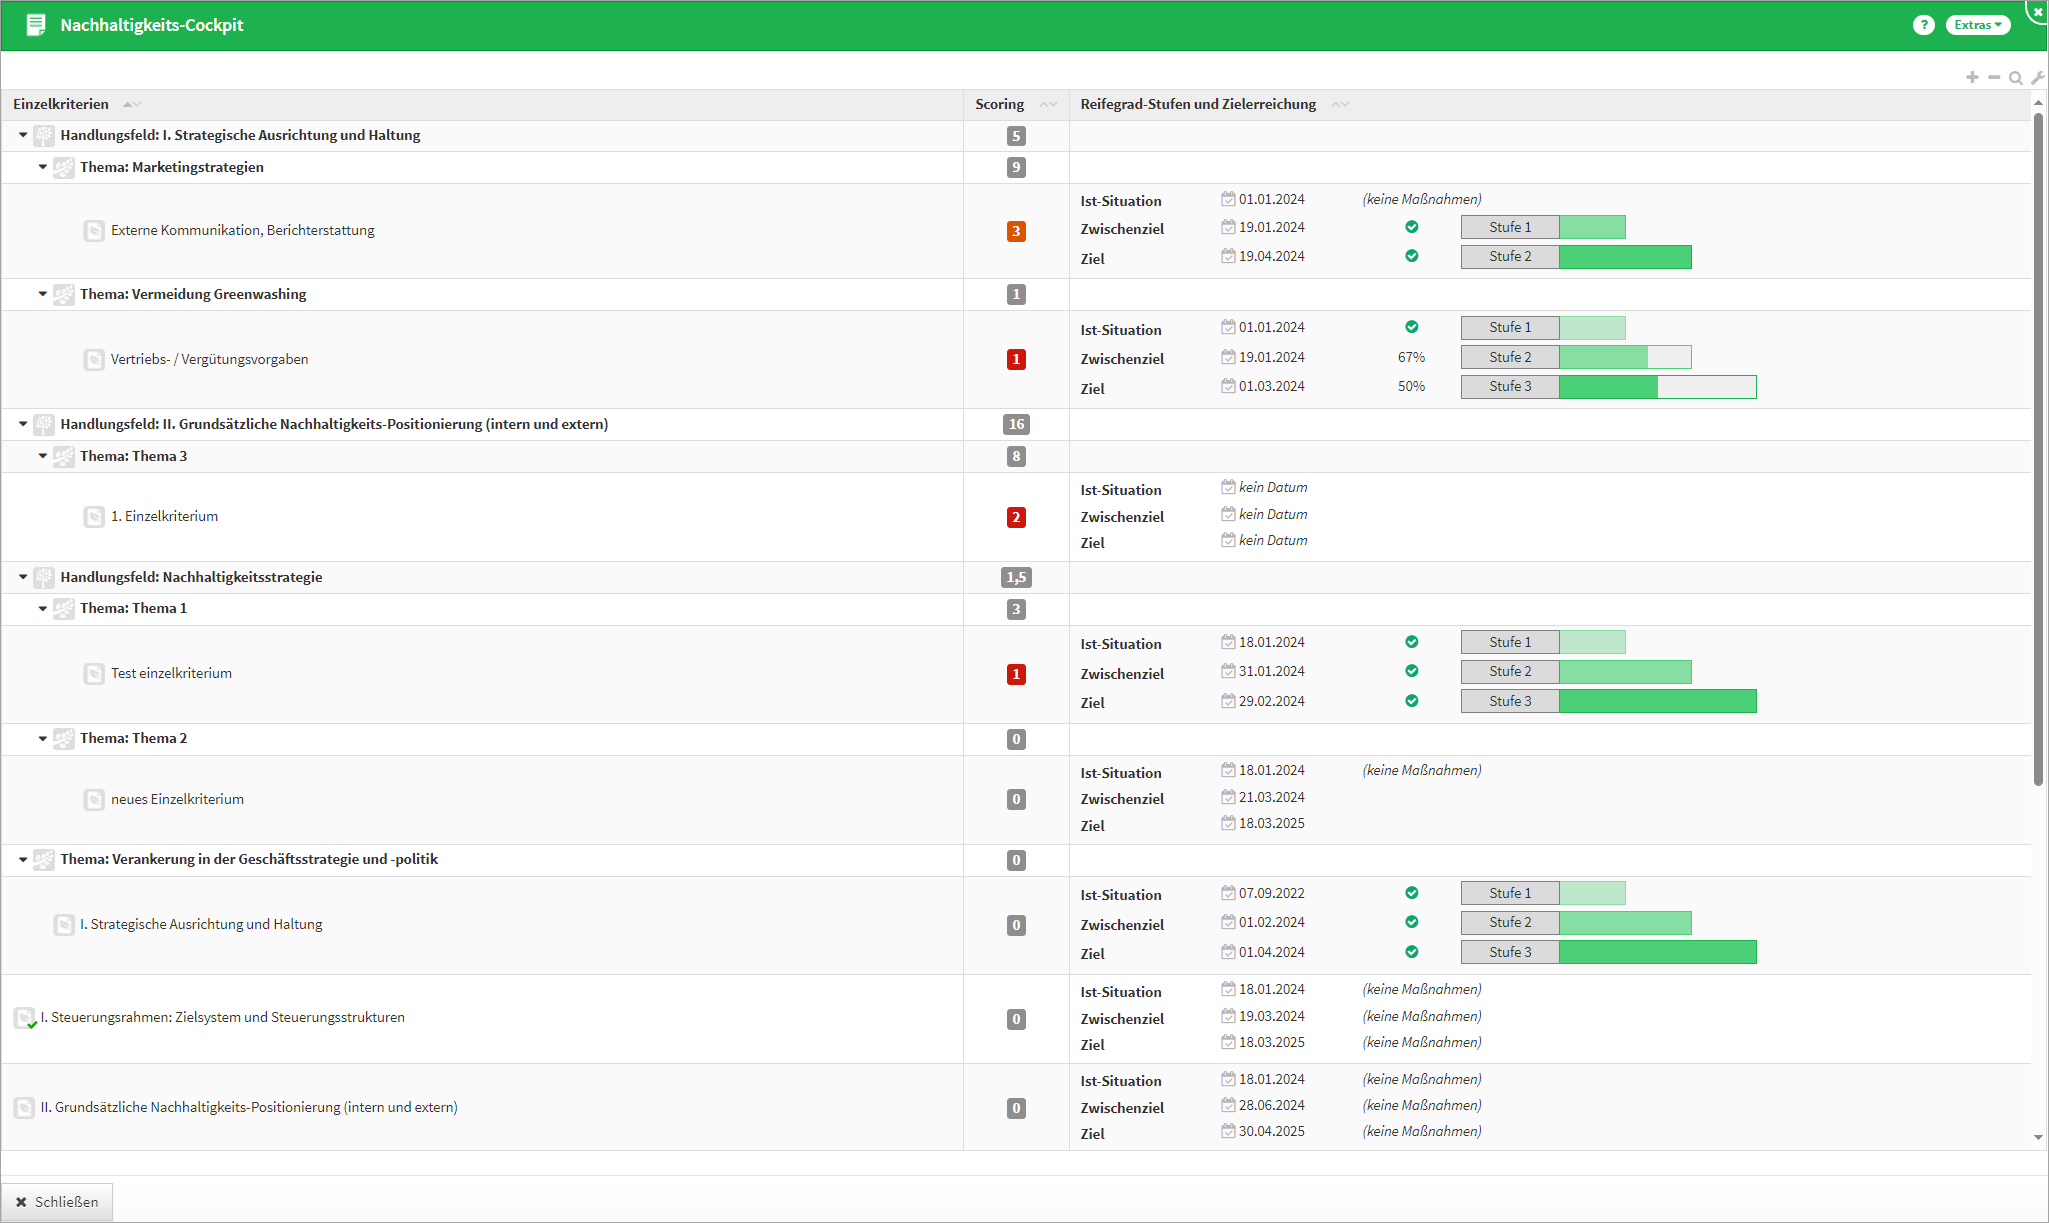Open the Extras dropdown menu
The height and width of the screenshot is (1223, 2049).
[1977, 25]
